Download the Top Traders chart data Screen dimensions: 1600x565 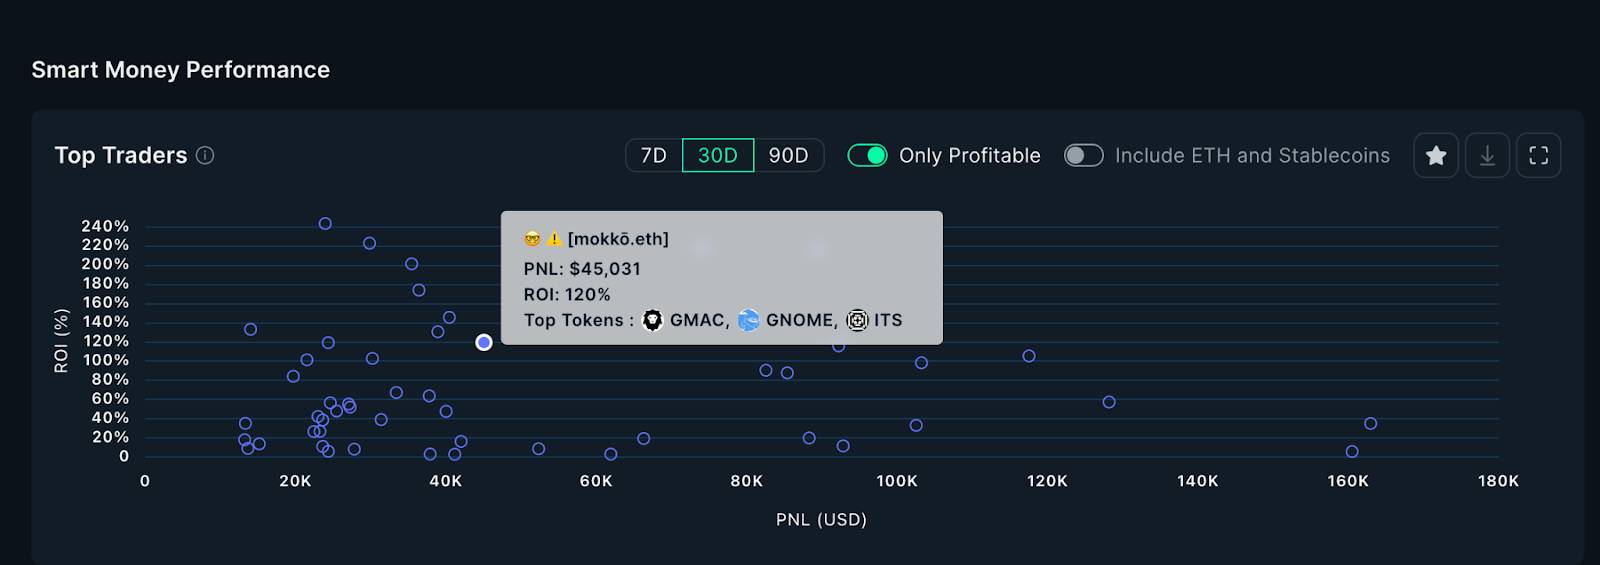[1487, 156]
